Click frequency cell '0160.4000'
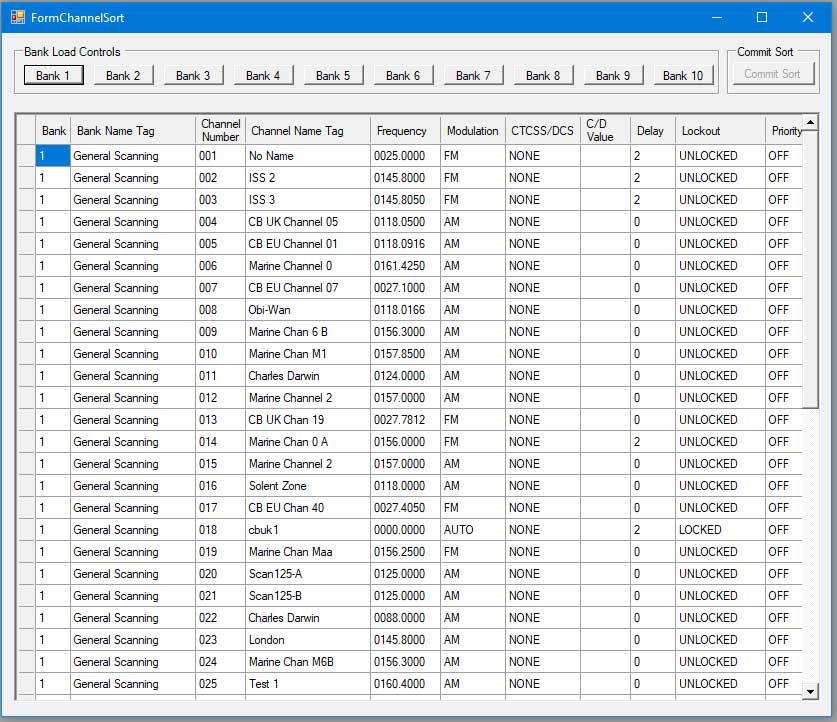The image size is (837, 722). click(x=405, y=684)
